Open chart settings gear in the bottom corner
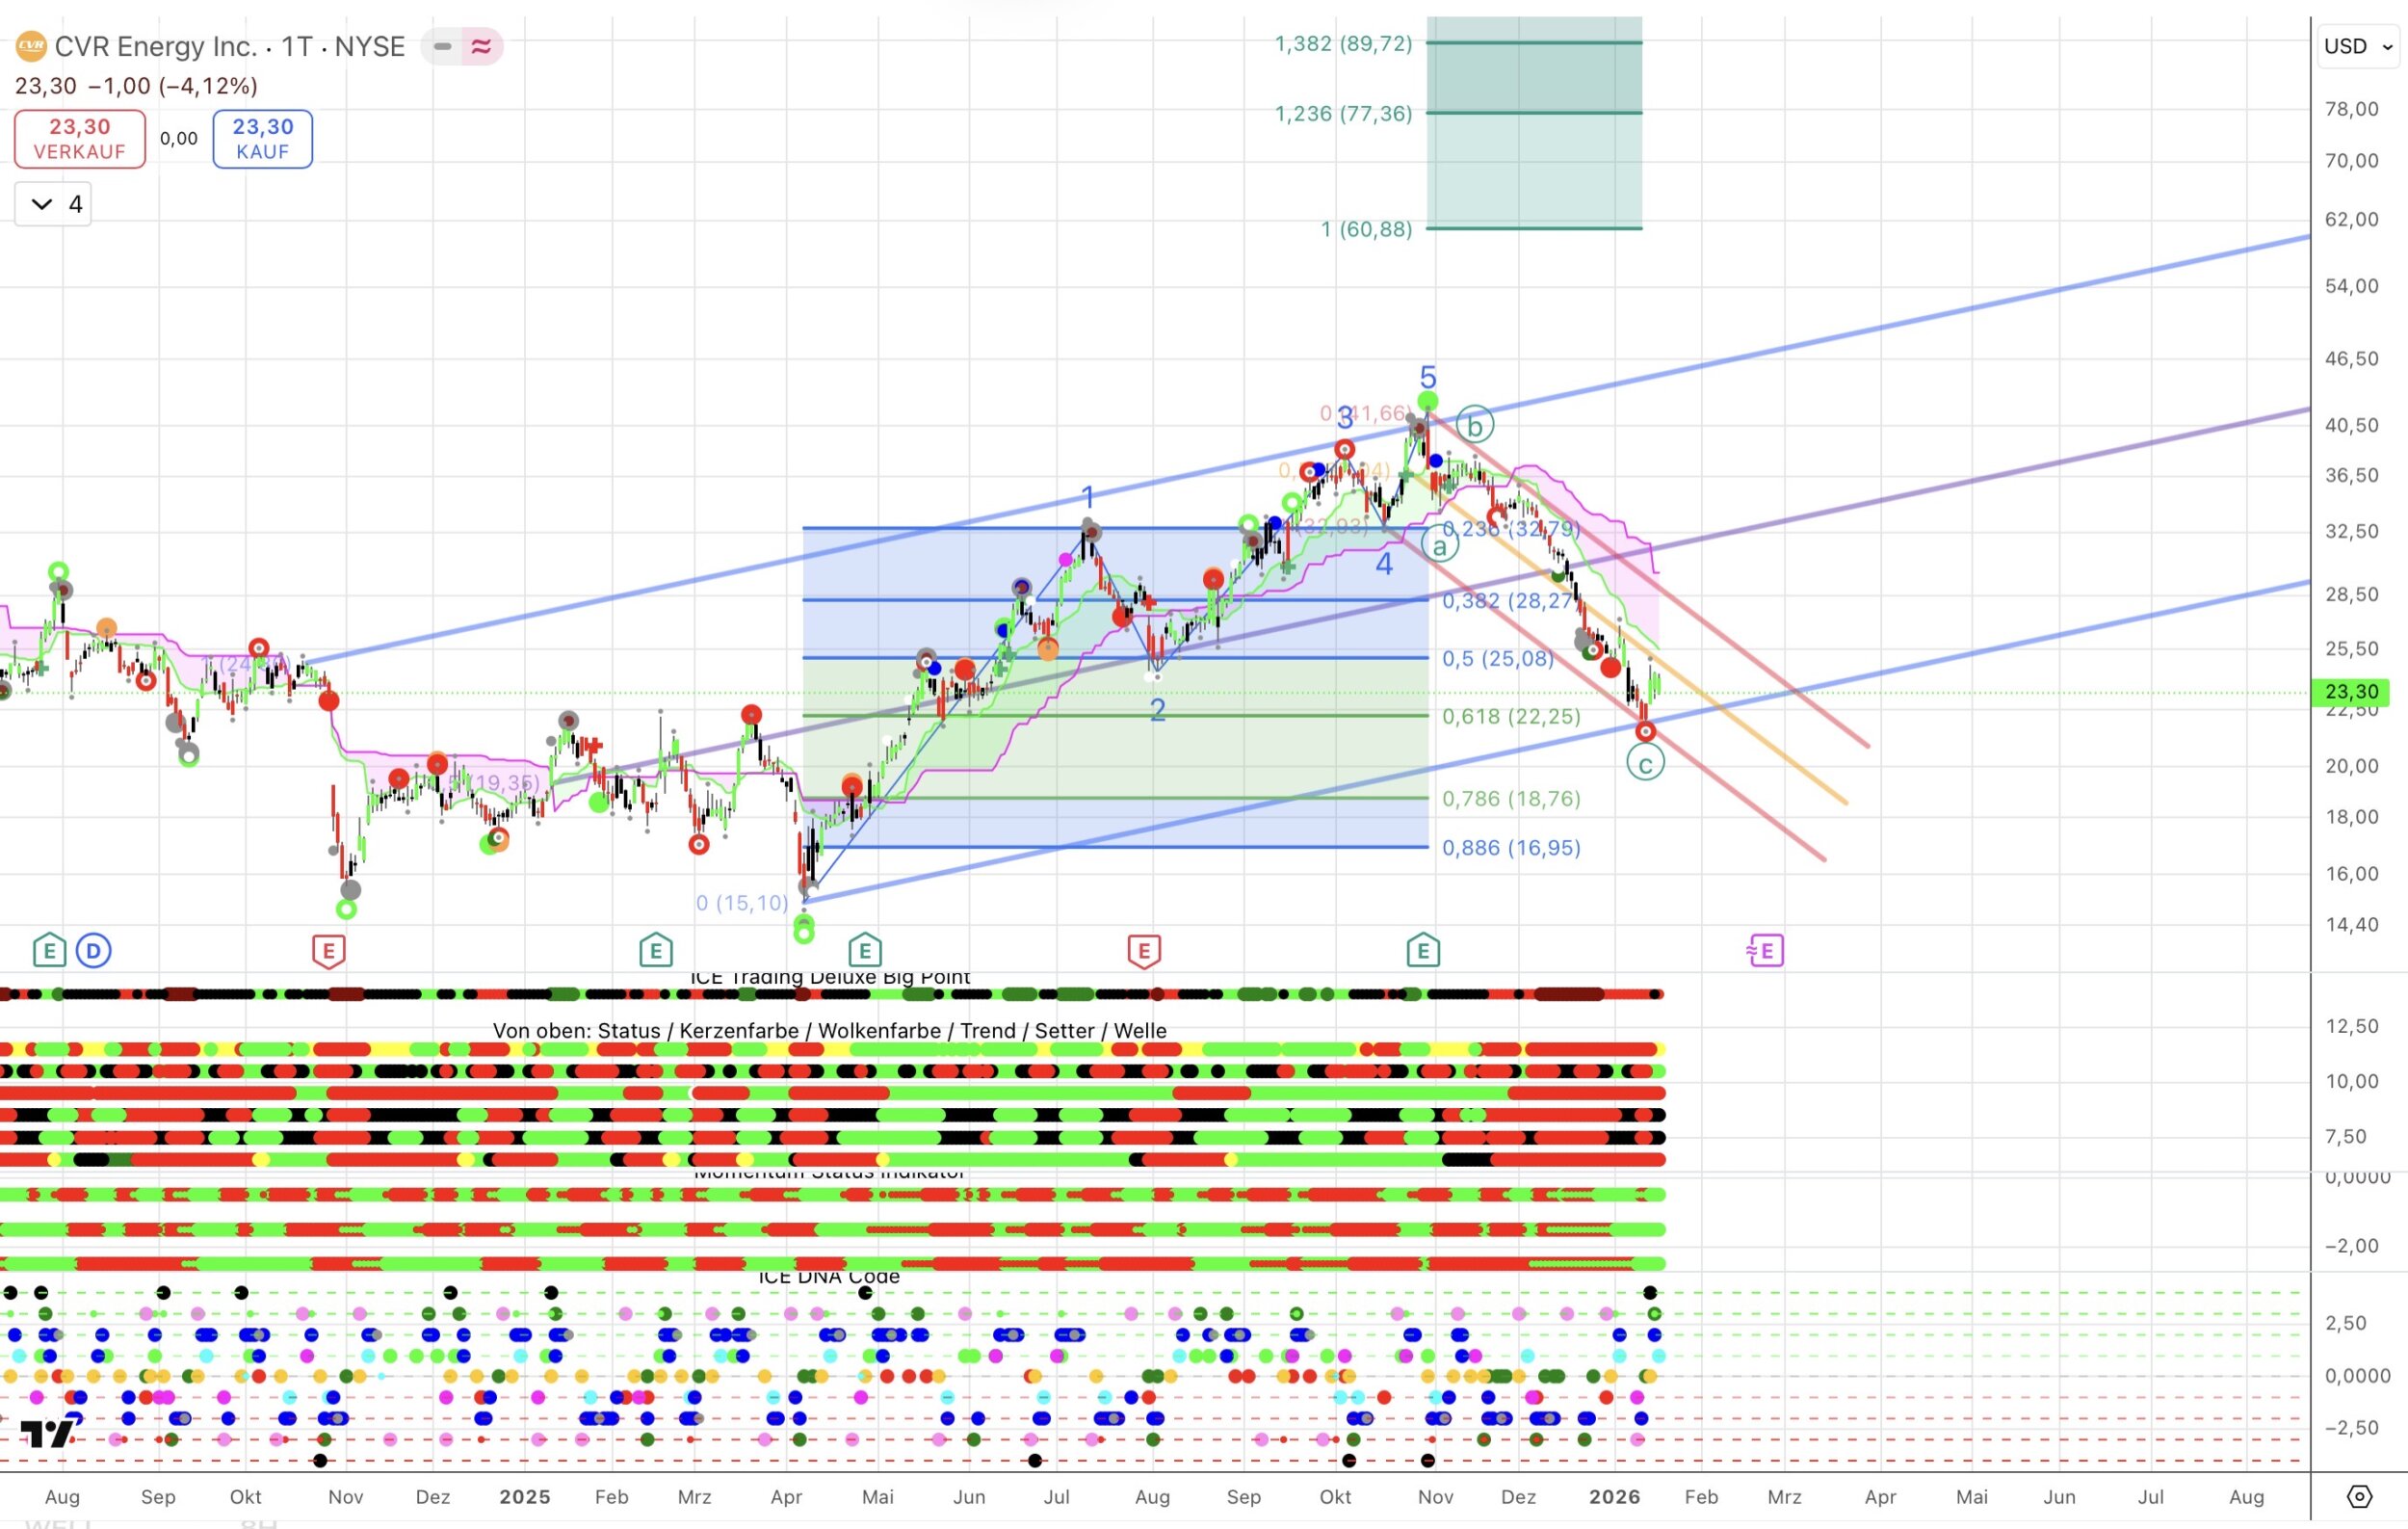Image resolution: width=2408 pixels, height=1529 pixels. tap(2359, 1497)
